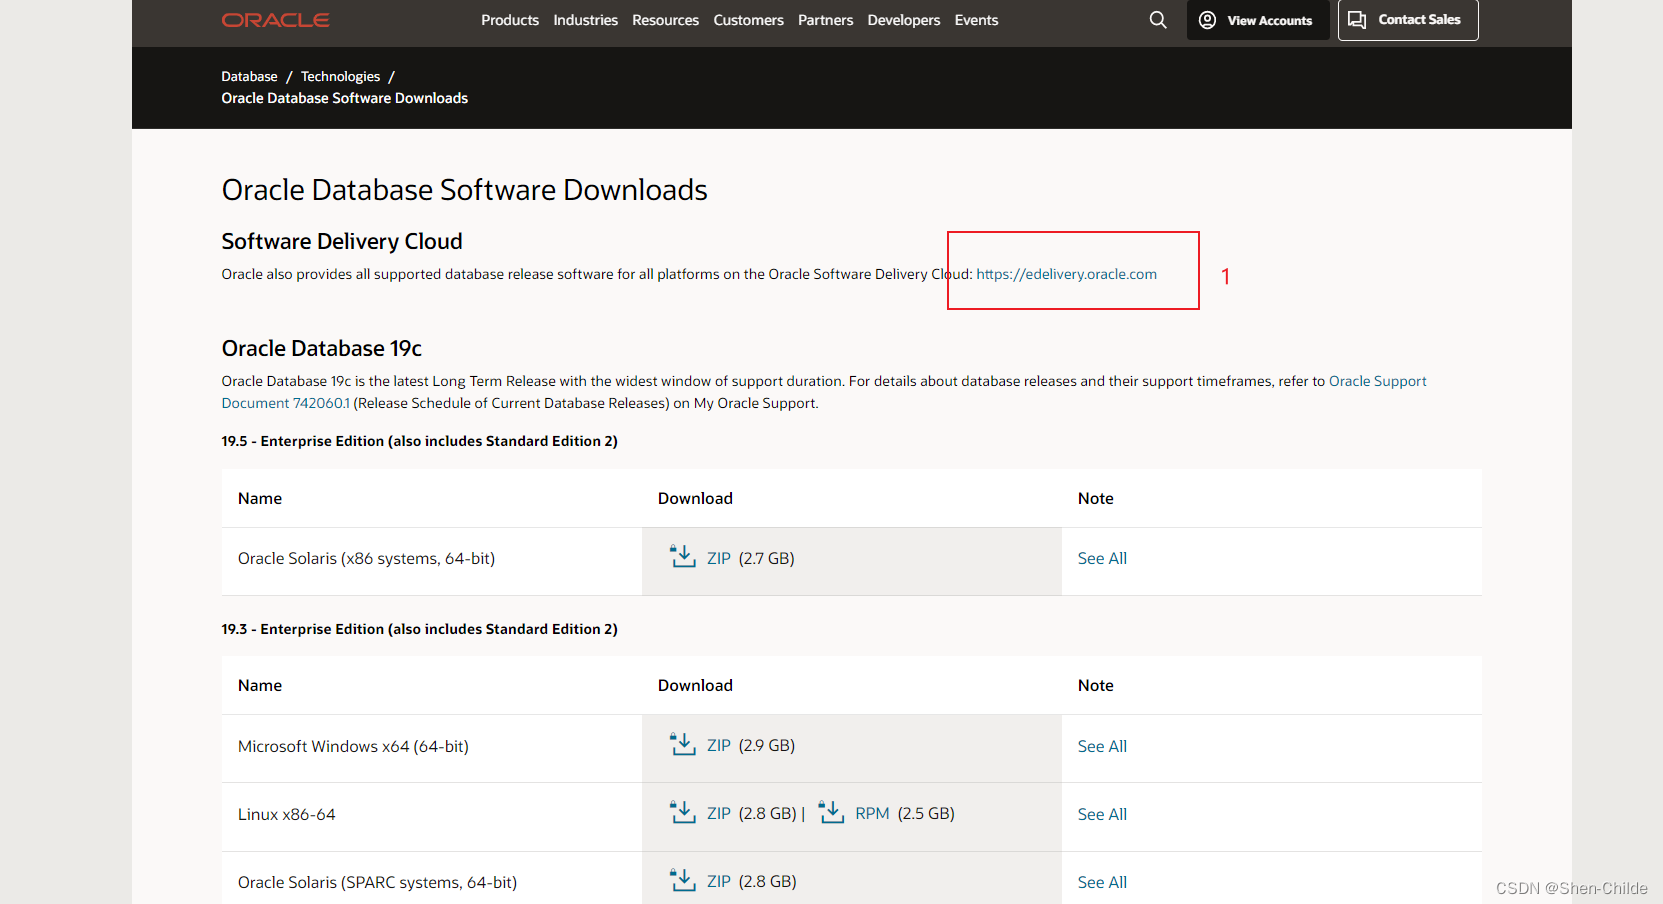Open the Industries menu

coord(585,20)
